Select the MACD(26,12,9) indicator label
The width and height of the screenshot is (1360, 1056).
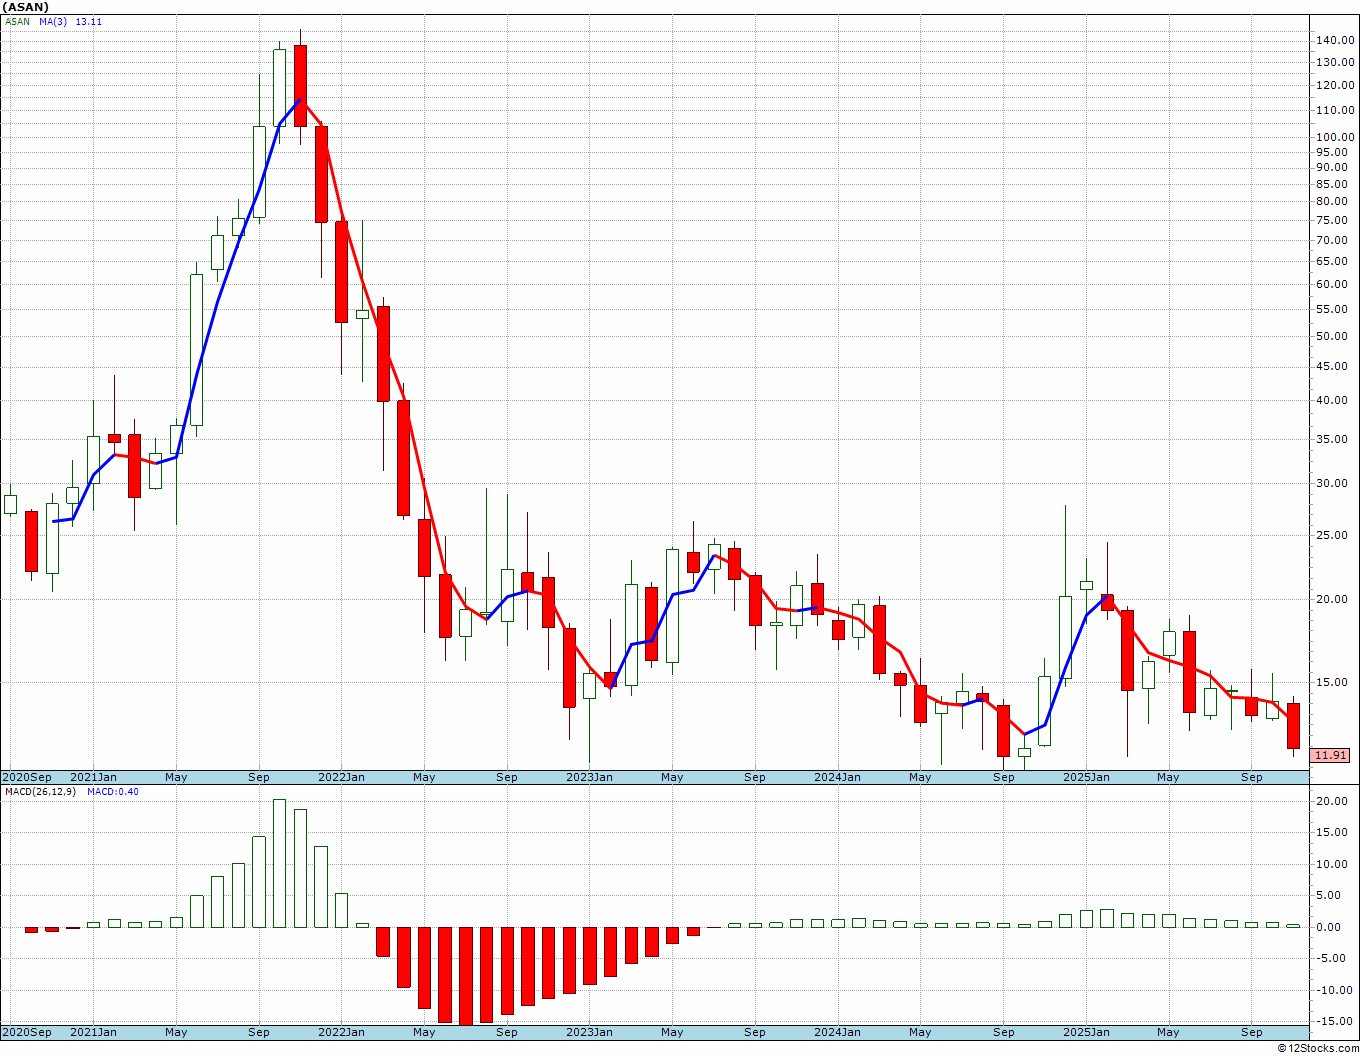click(x=39, y=792)
